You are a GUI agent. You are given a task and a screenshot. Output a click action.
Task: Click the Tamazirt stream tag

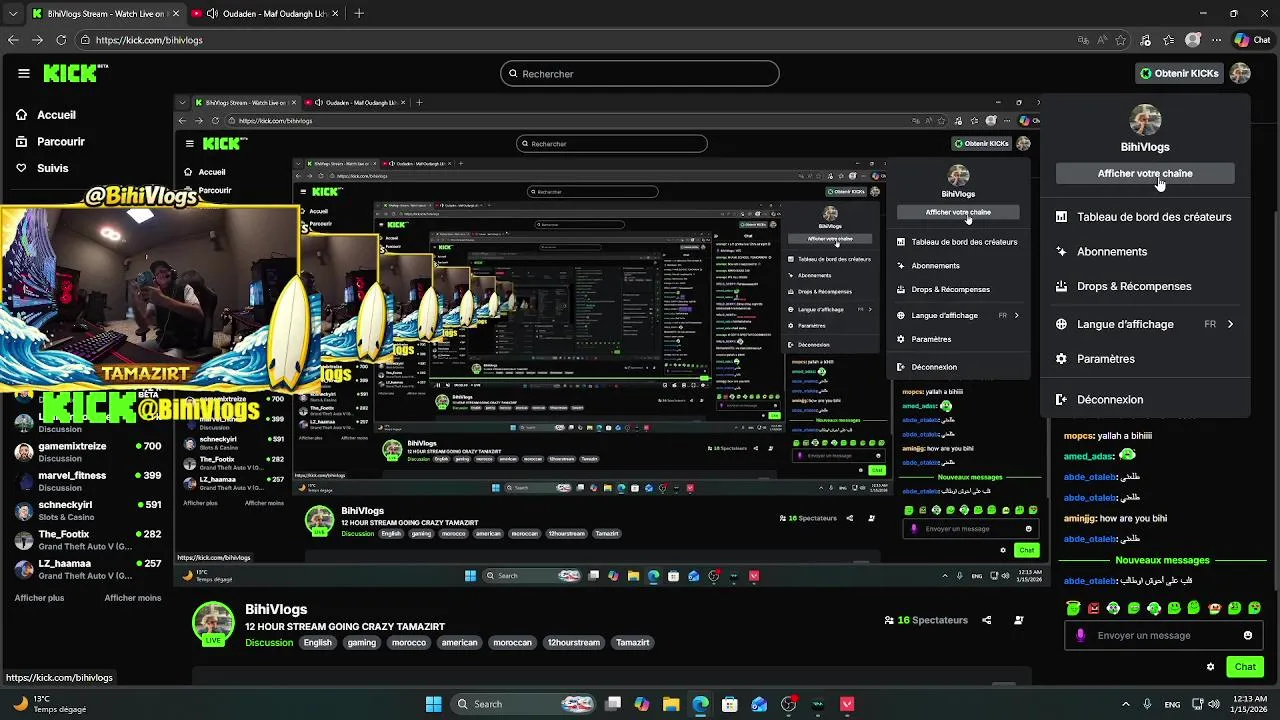[x=632, y=643]
